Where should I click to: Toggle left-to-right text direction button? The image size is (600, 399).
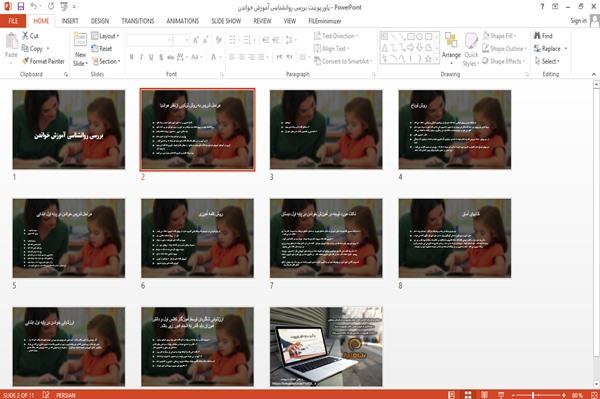click(x=279, y=57)
